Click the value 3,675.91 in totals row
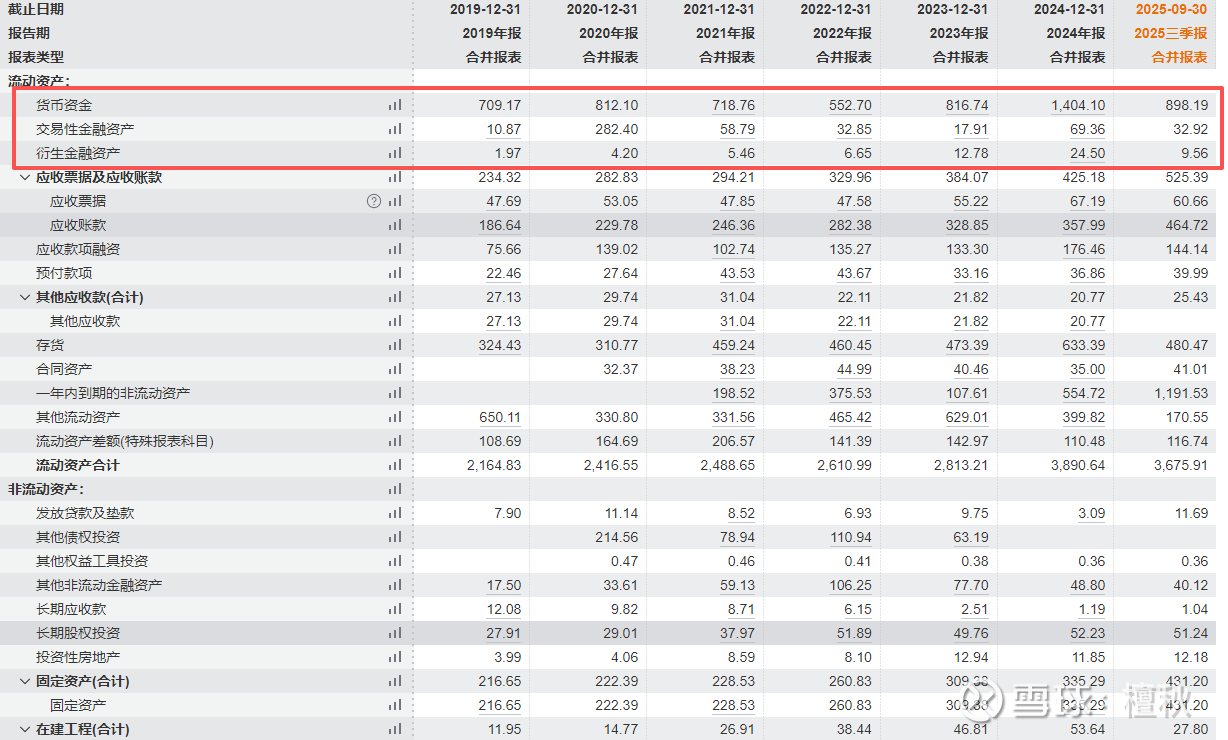 (x=1180, y=465)
